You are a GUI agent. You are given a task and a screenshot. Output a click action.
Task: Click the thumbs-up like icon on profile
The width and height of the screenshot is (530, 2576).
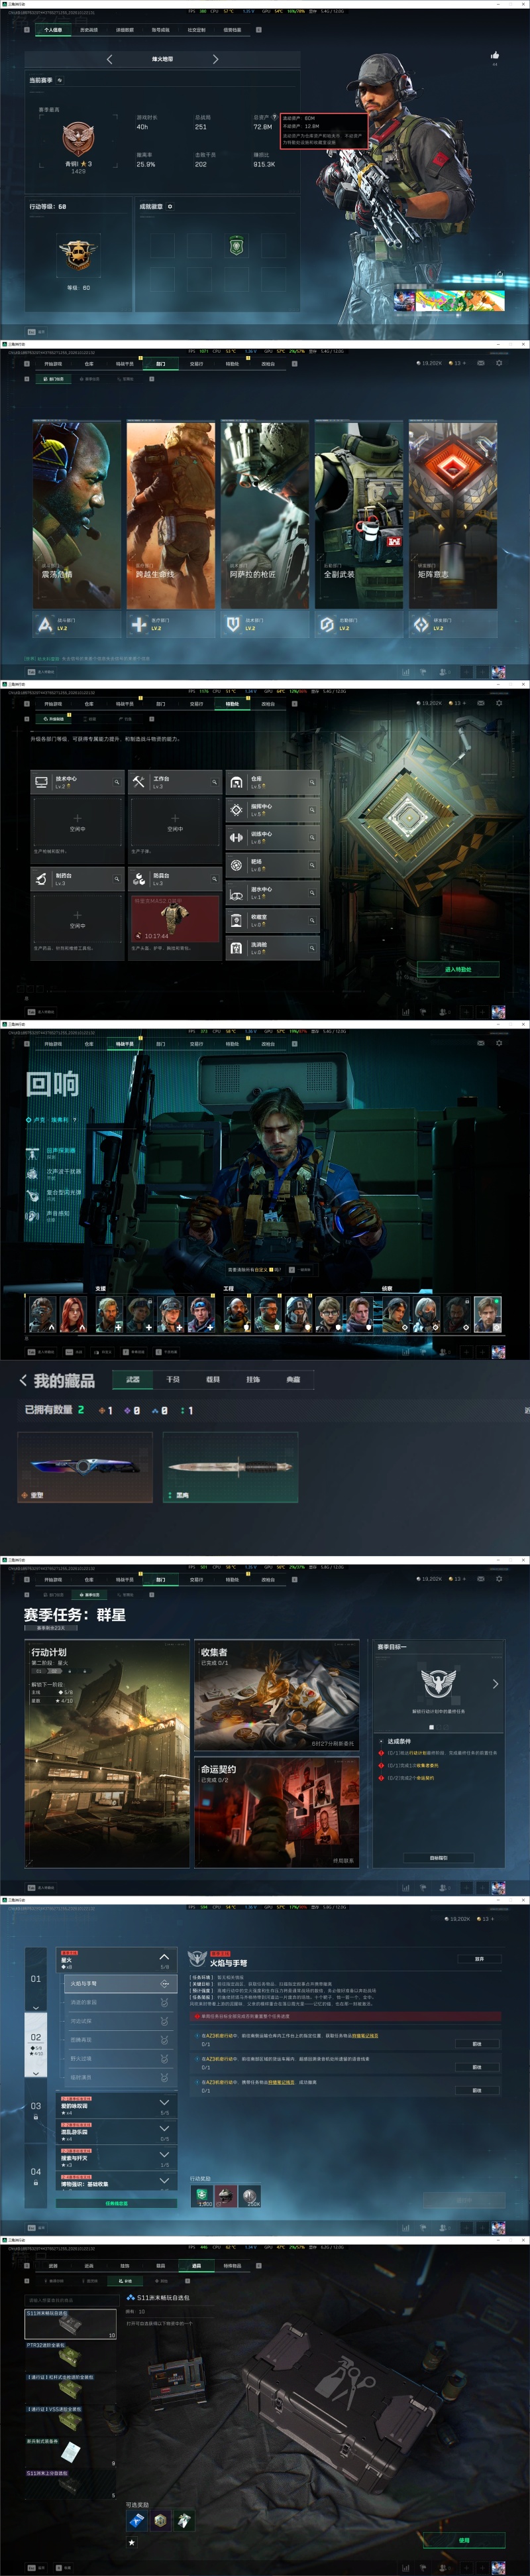(x=495, y=55)
